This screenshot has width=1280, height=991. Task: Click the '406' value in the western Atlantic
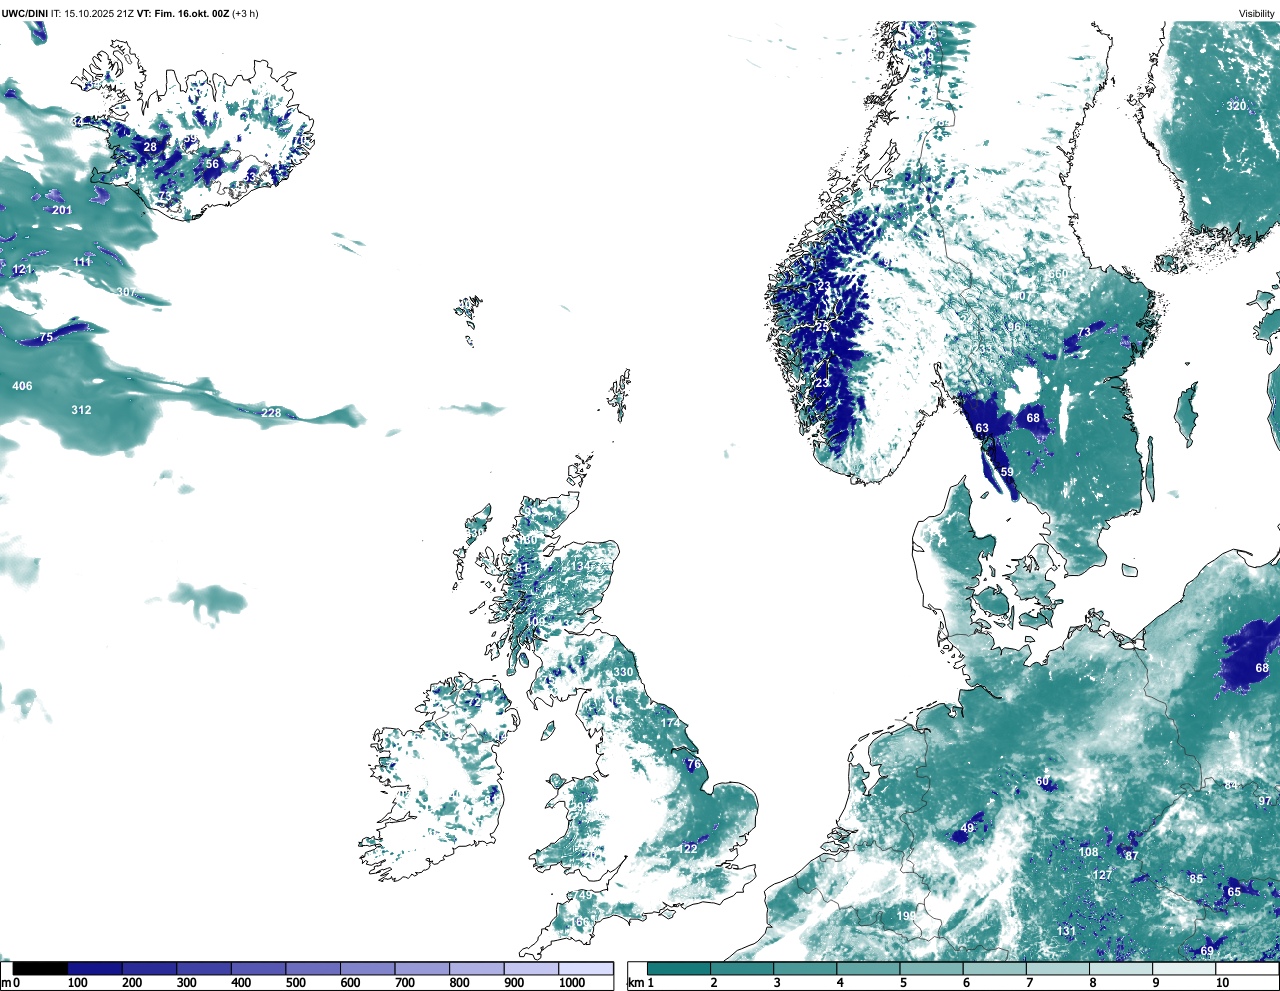point(22,386)
